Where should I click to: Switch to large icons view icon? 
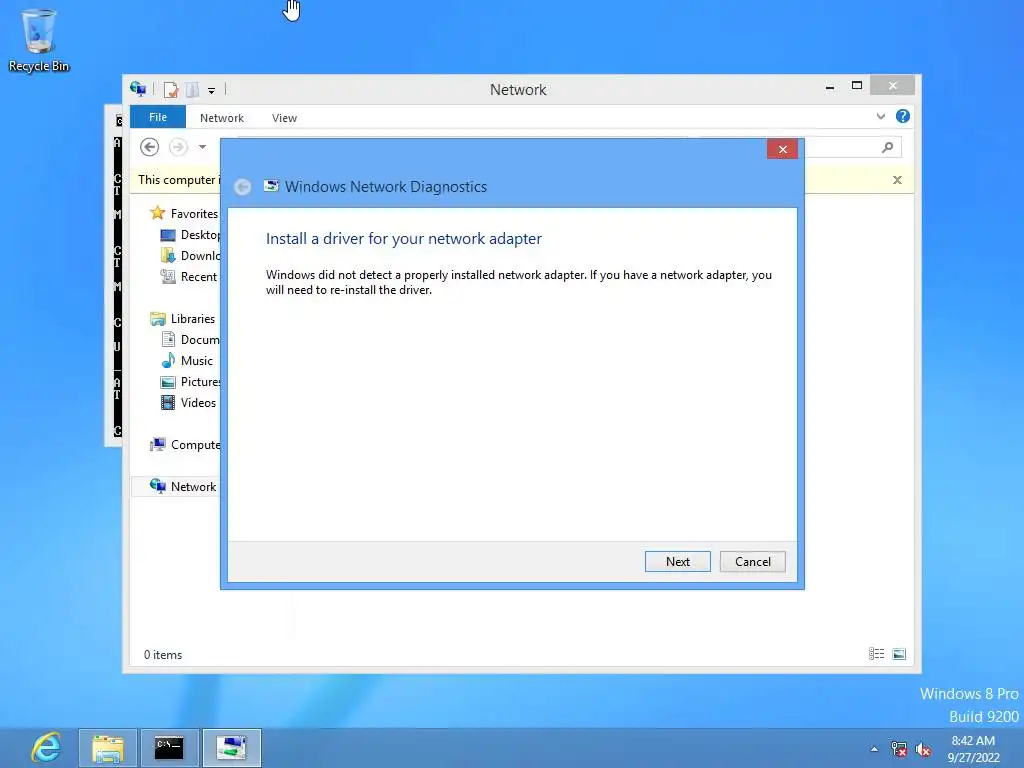coord(899,654)
